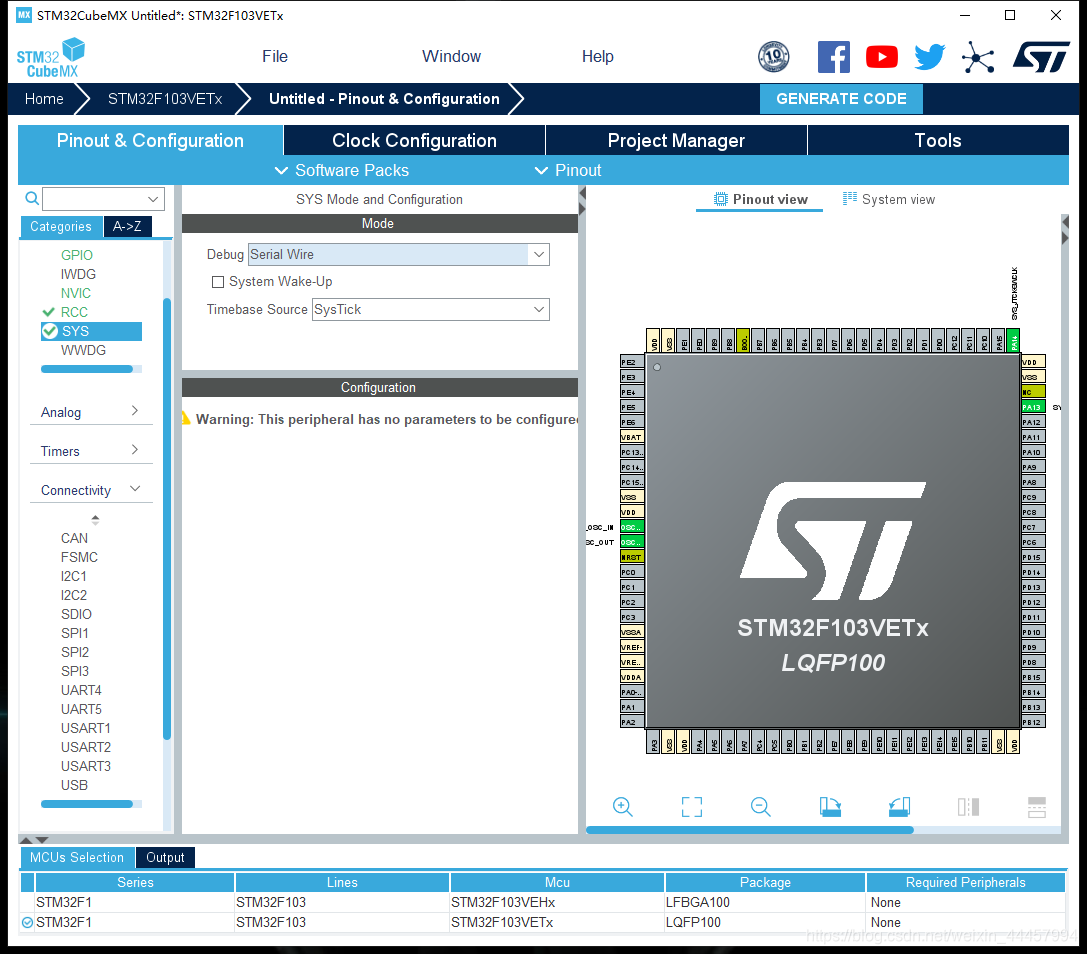The image size is (1087, 954).
Task: Switch to Tools tab
Action: [x=938, y=140]
